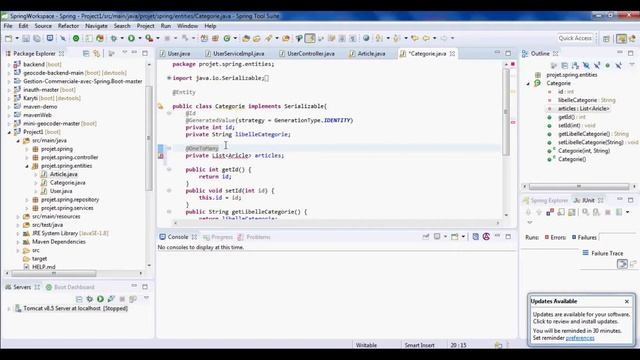Click the New Java Class green icon
Image resolution: width=640 pixels, height=360 pixels.
click(227, 38)
